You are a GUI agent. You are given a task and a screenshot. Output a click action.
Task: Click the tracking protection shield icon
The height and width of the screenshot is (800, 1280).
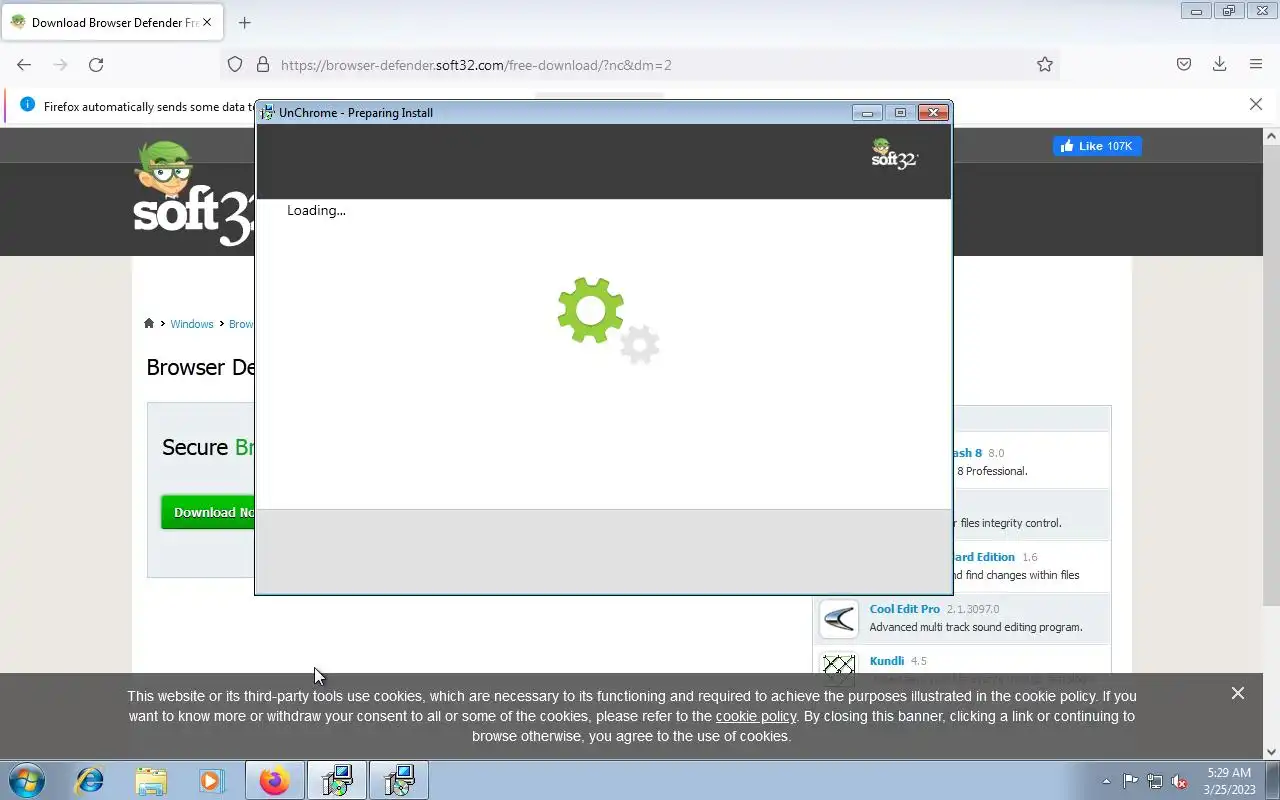click(x=235, y=64)
